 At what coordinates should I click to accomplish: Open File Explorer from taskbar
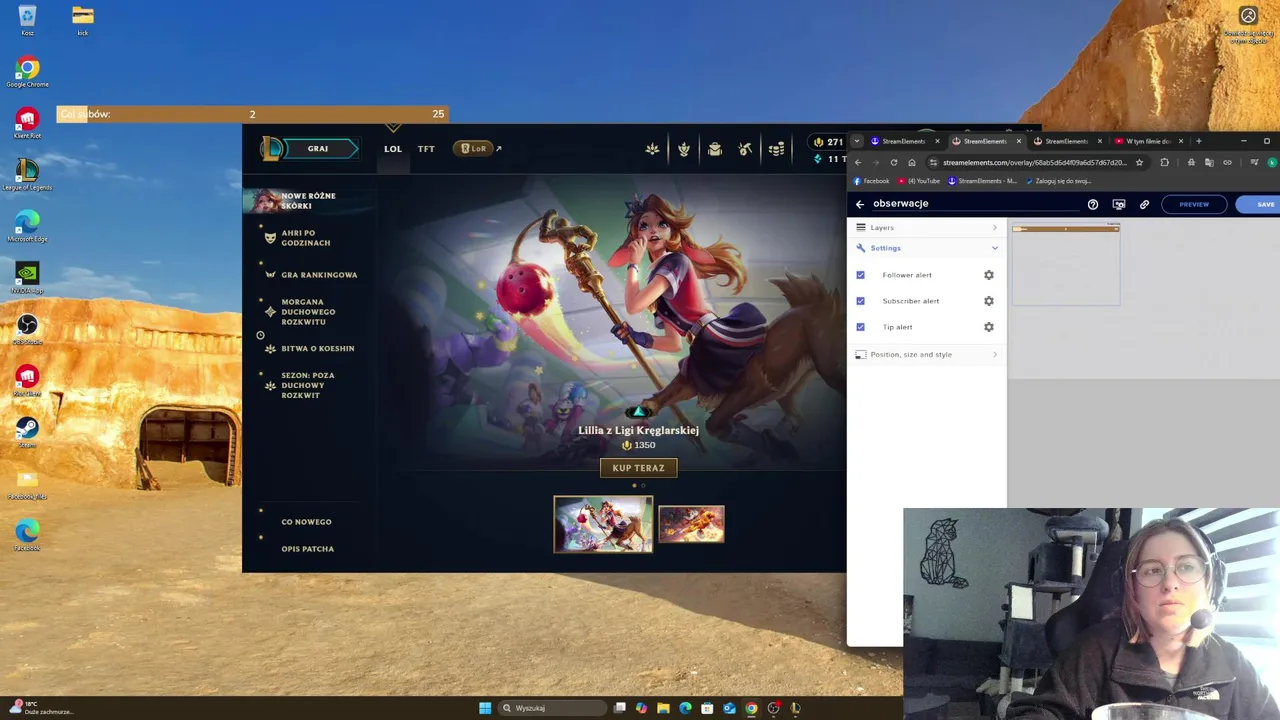663,708
